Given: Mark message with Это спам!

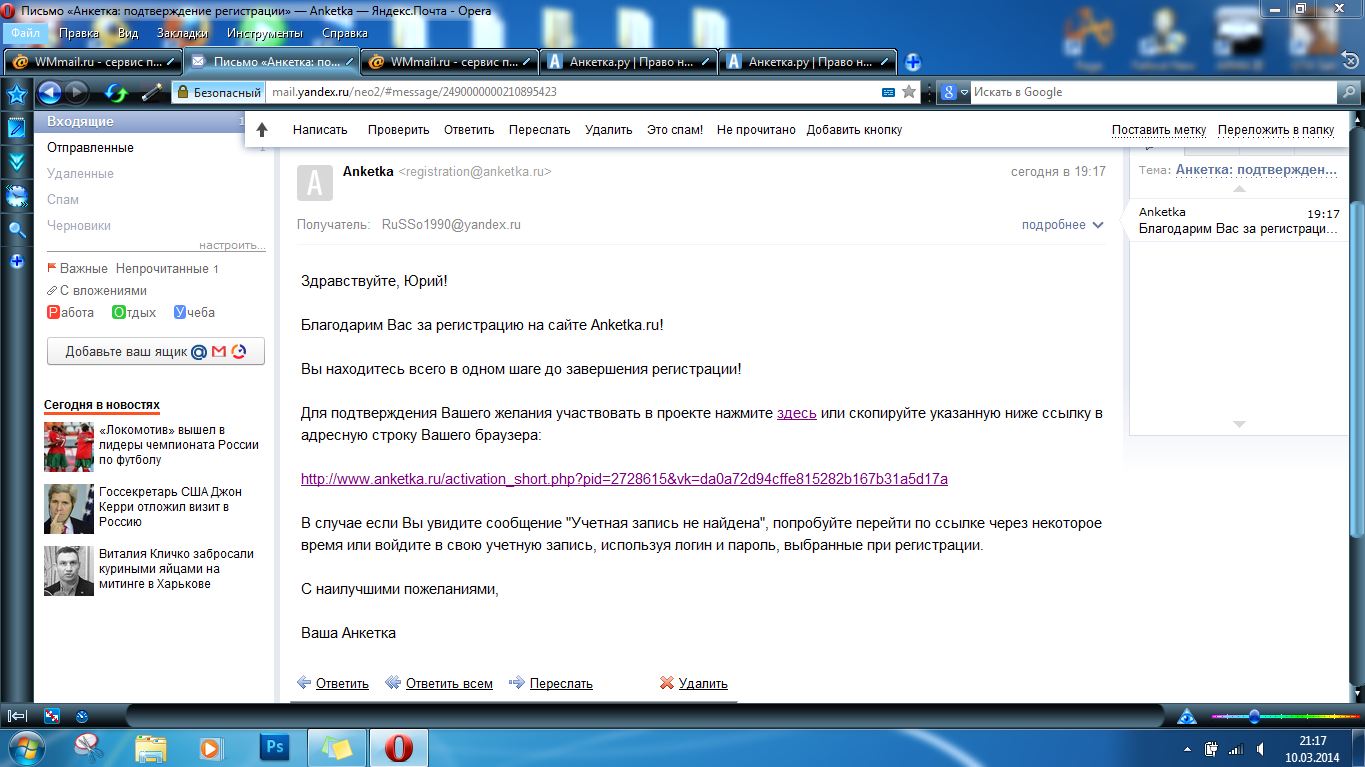Looking at the screenshot, I should (x=675, y=130).
